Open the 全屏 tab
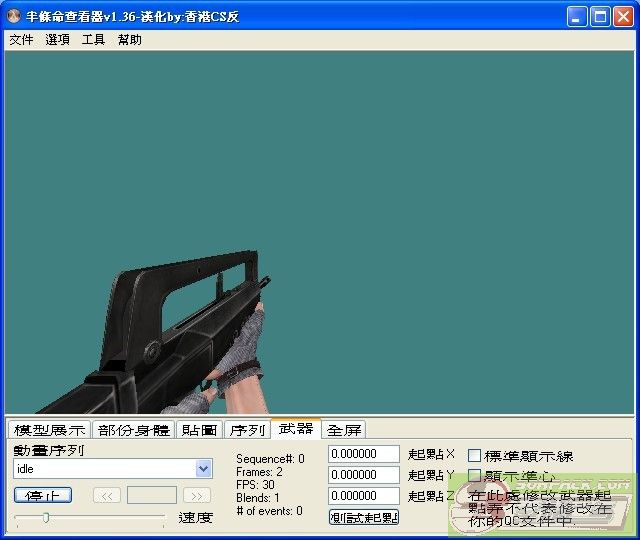 [x=344, y=430]
